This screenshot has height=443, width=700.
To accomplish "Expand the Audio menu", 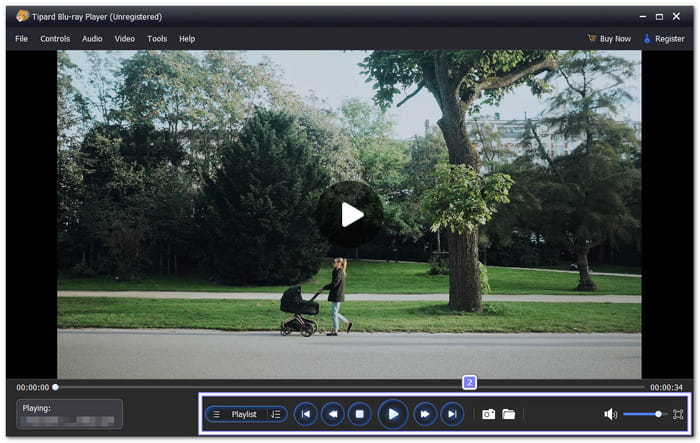I will 92,39.
